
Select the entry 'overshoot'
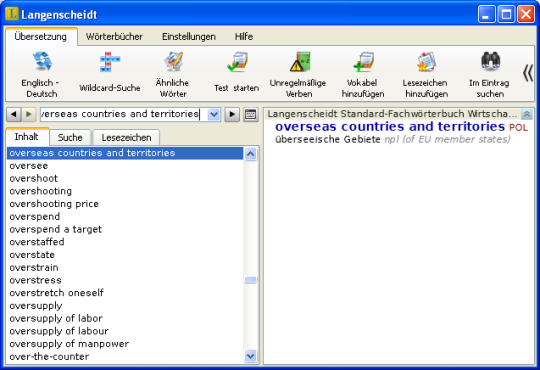125,178
